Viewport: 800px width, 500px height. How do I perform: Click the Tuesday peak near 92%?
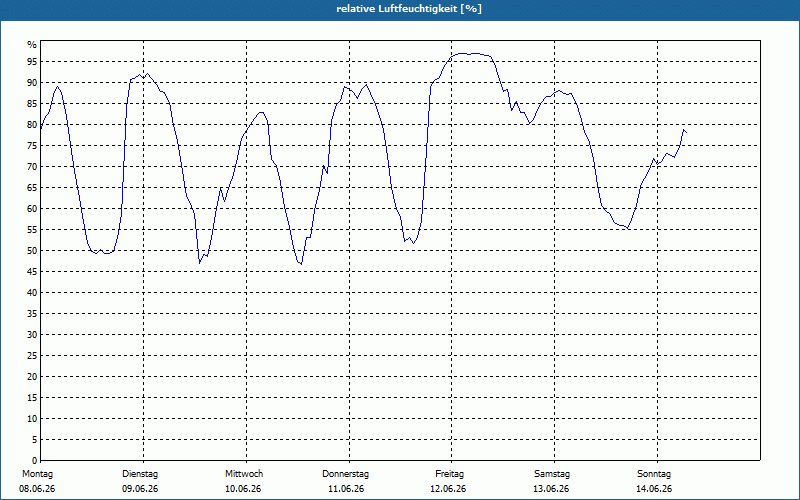coord(147,73)
